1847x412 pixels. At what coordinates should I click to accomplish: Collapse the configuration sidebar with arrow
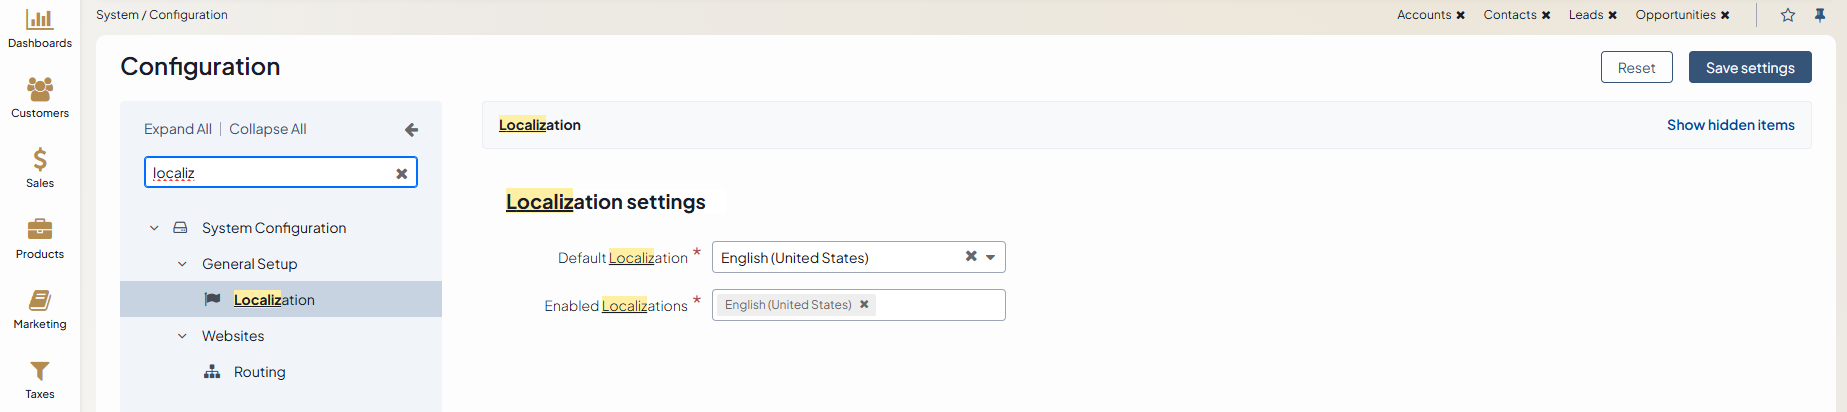411,130
